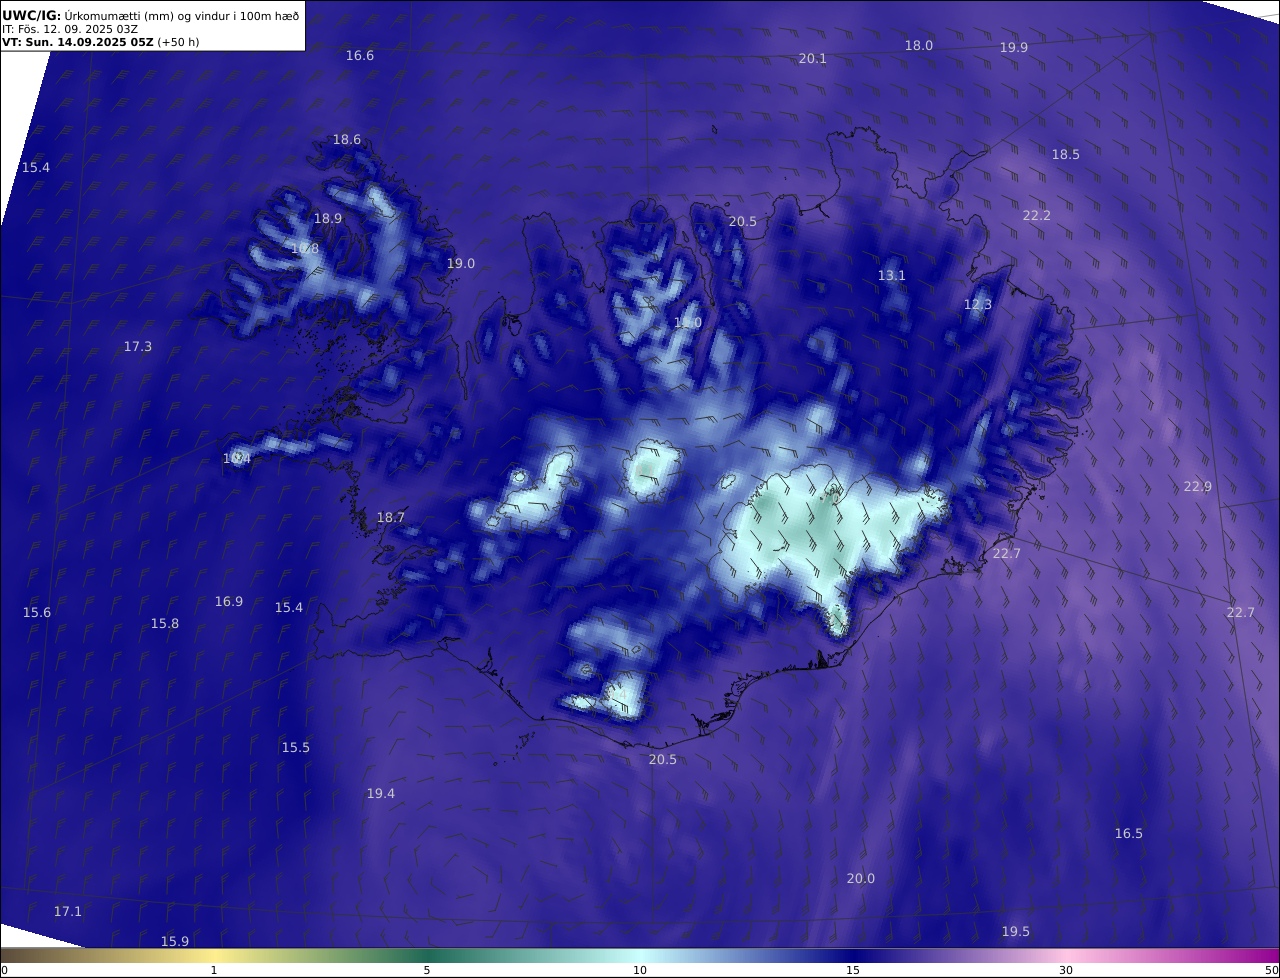
Task: Click the 22.2 value label on the map
Action: pos(1037,216)
